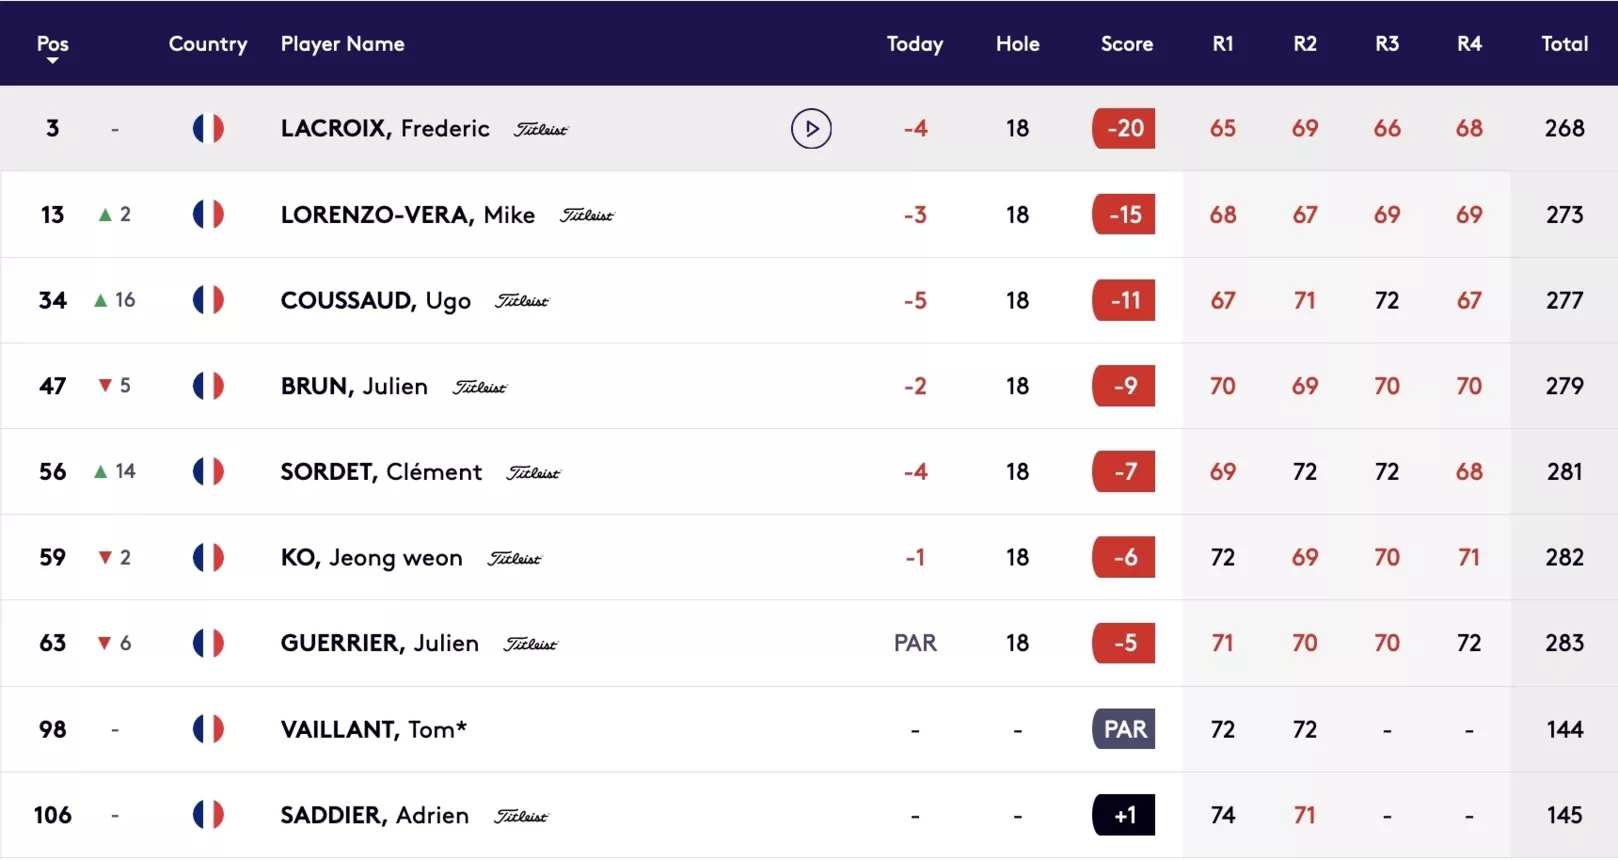Click Titleist logo next to Ko, Jeong weon
1618x860 pixels.
515,558
